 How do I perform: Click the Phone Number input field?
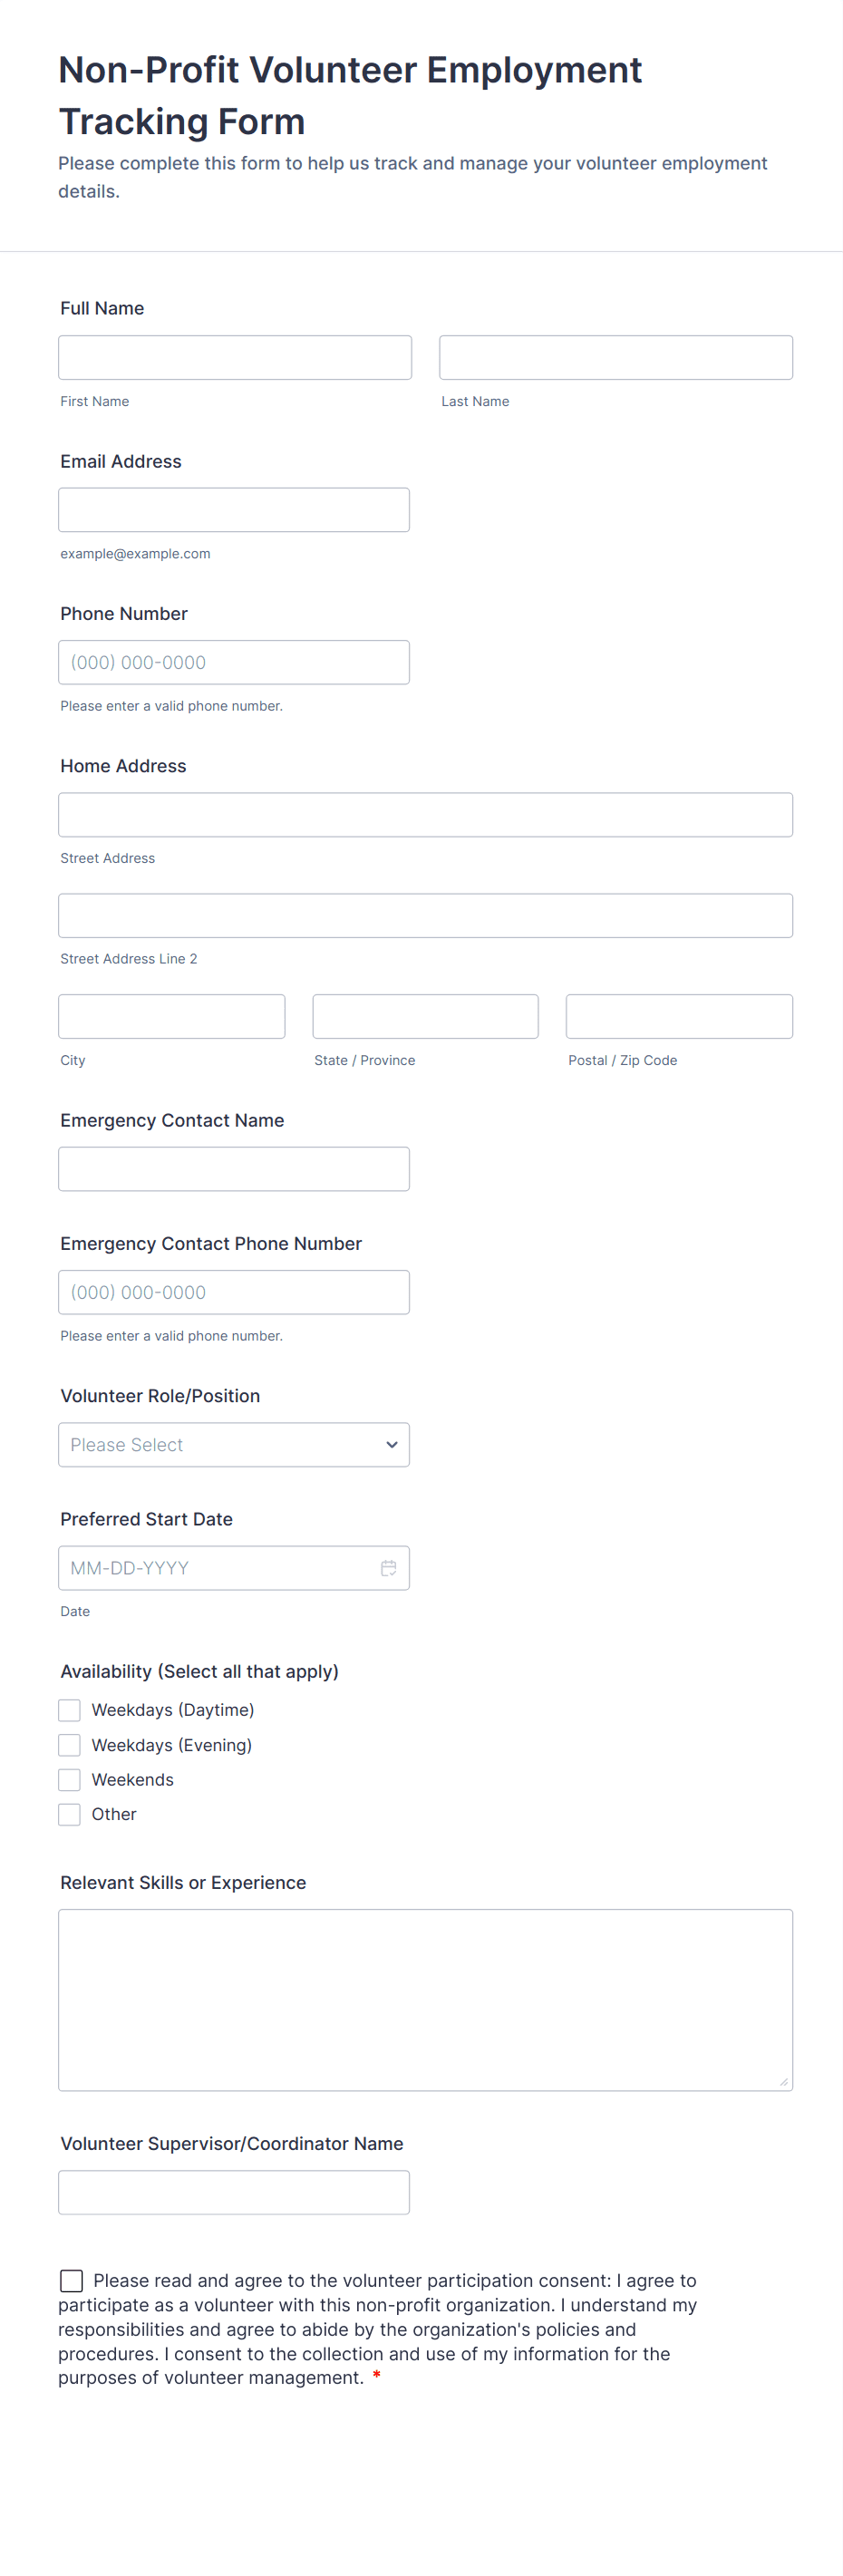coord(233,661)
